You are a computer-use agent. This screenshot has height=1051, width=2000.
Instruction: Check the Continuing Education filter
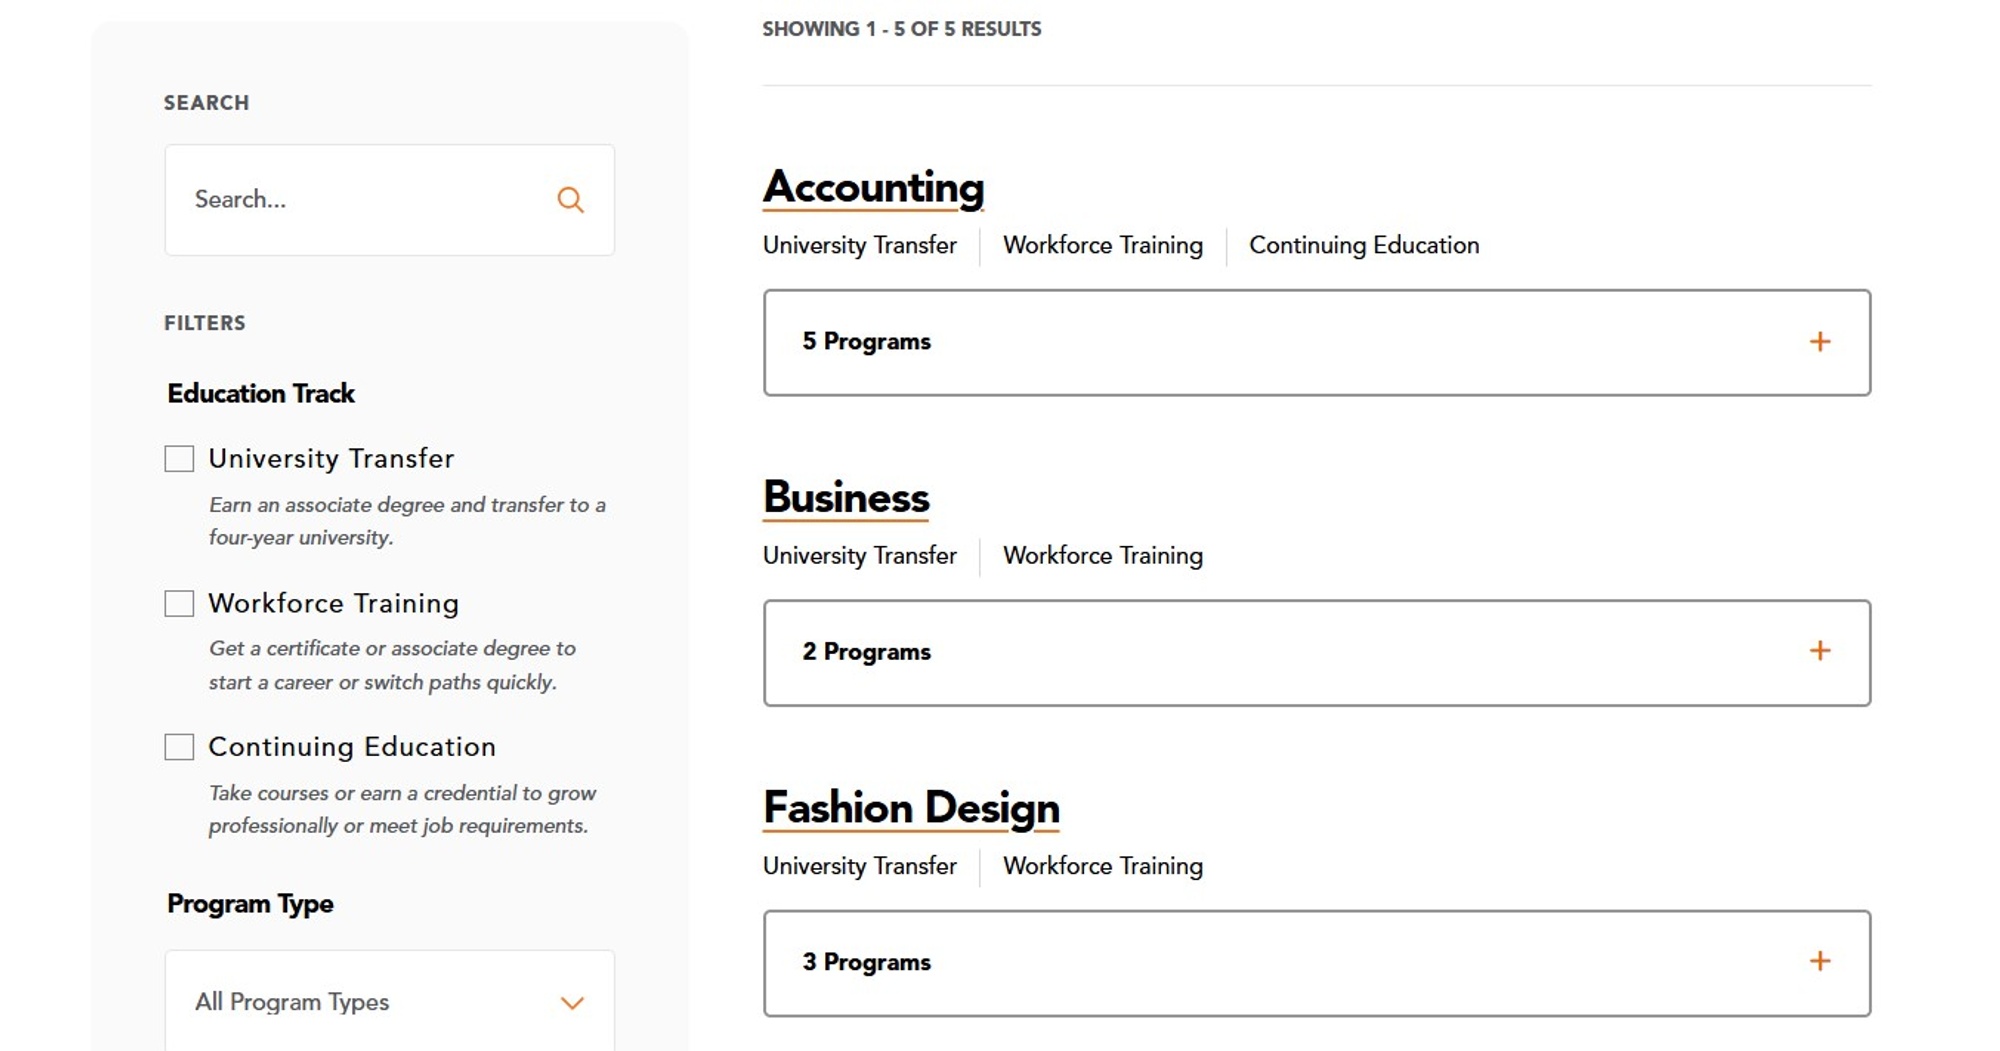179,746
